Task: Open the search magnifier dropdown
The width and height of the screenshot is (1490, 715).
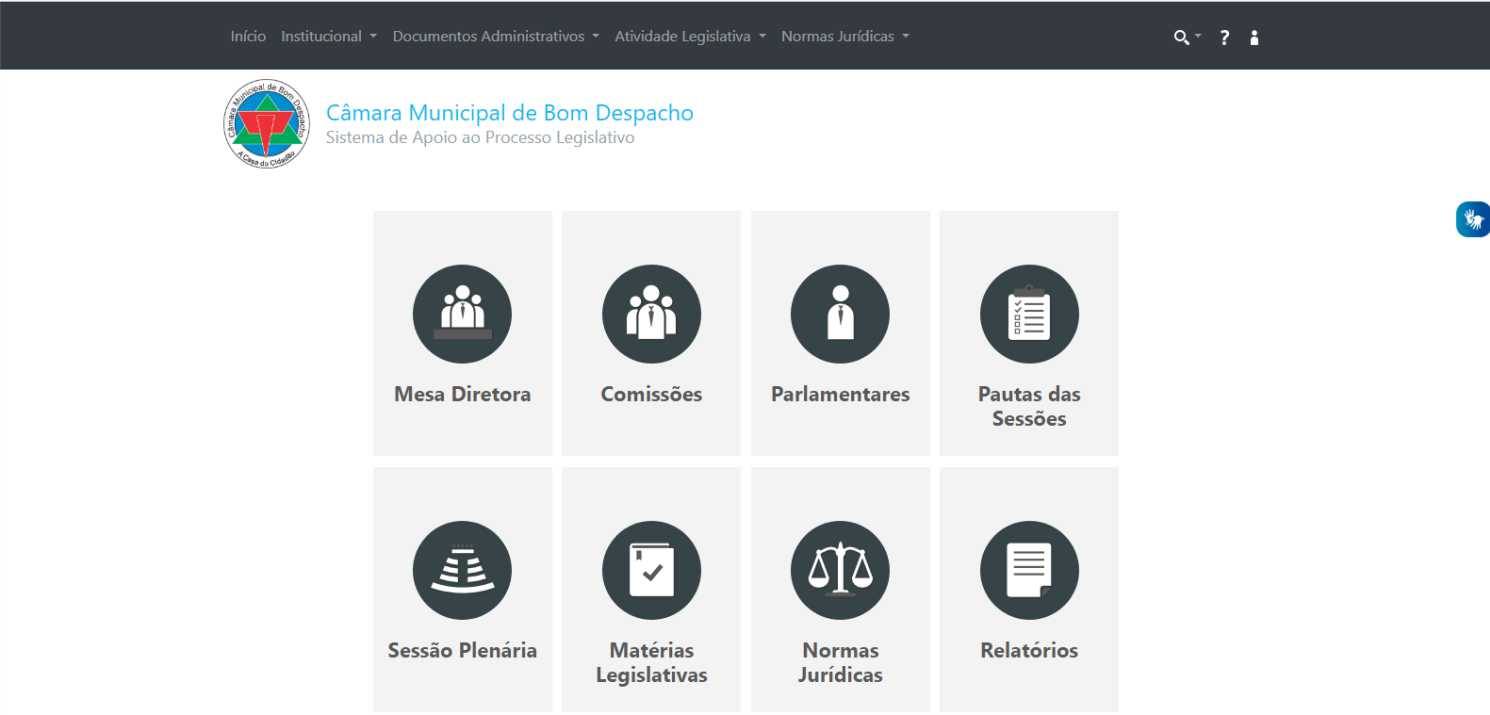Action: (x=1186, y=37)
